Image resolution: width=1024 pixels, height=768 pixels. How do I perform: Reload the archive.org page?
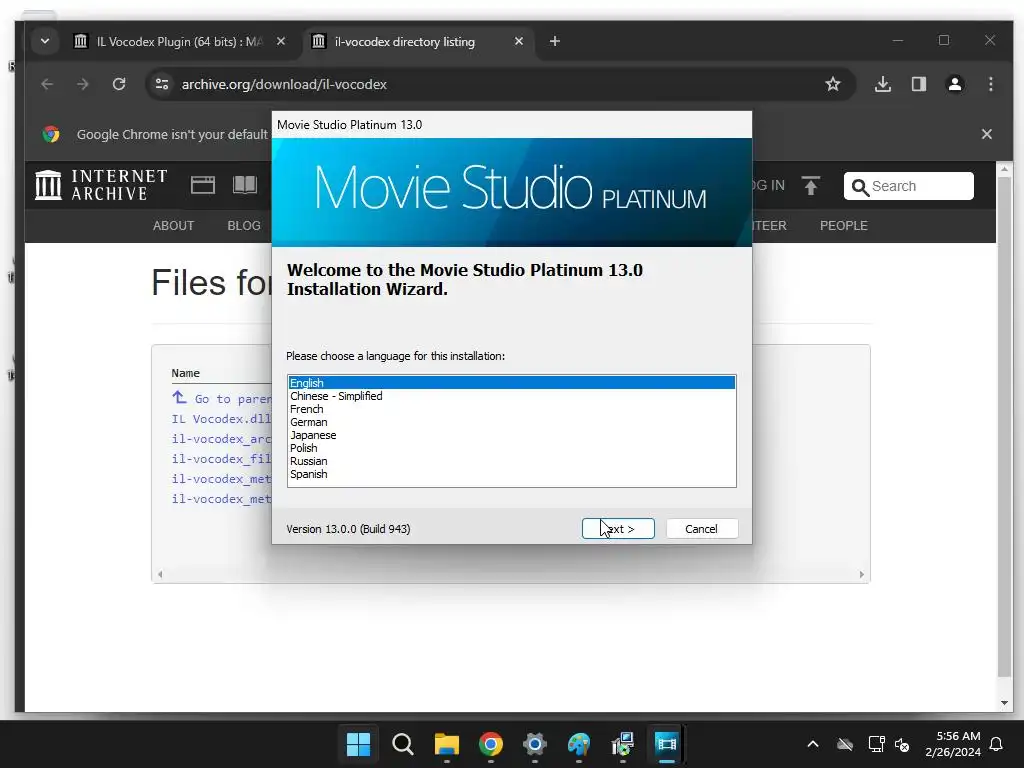pos(119,84)
